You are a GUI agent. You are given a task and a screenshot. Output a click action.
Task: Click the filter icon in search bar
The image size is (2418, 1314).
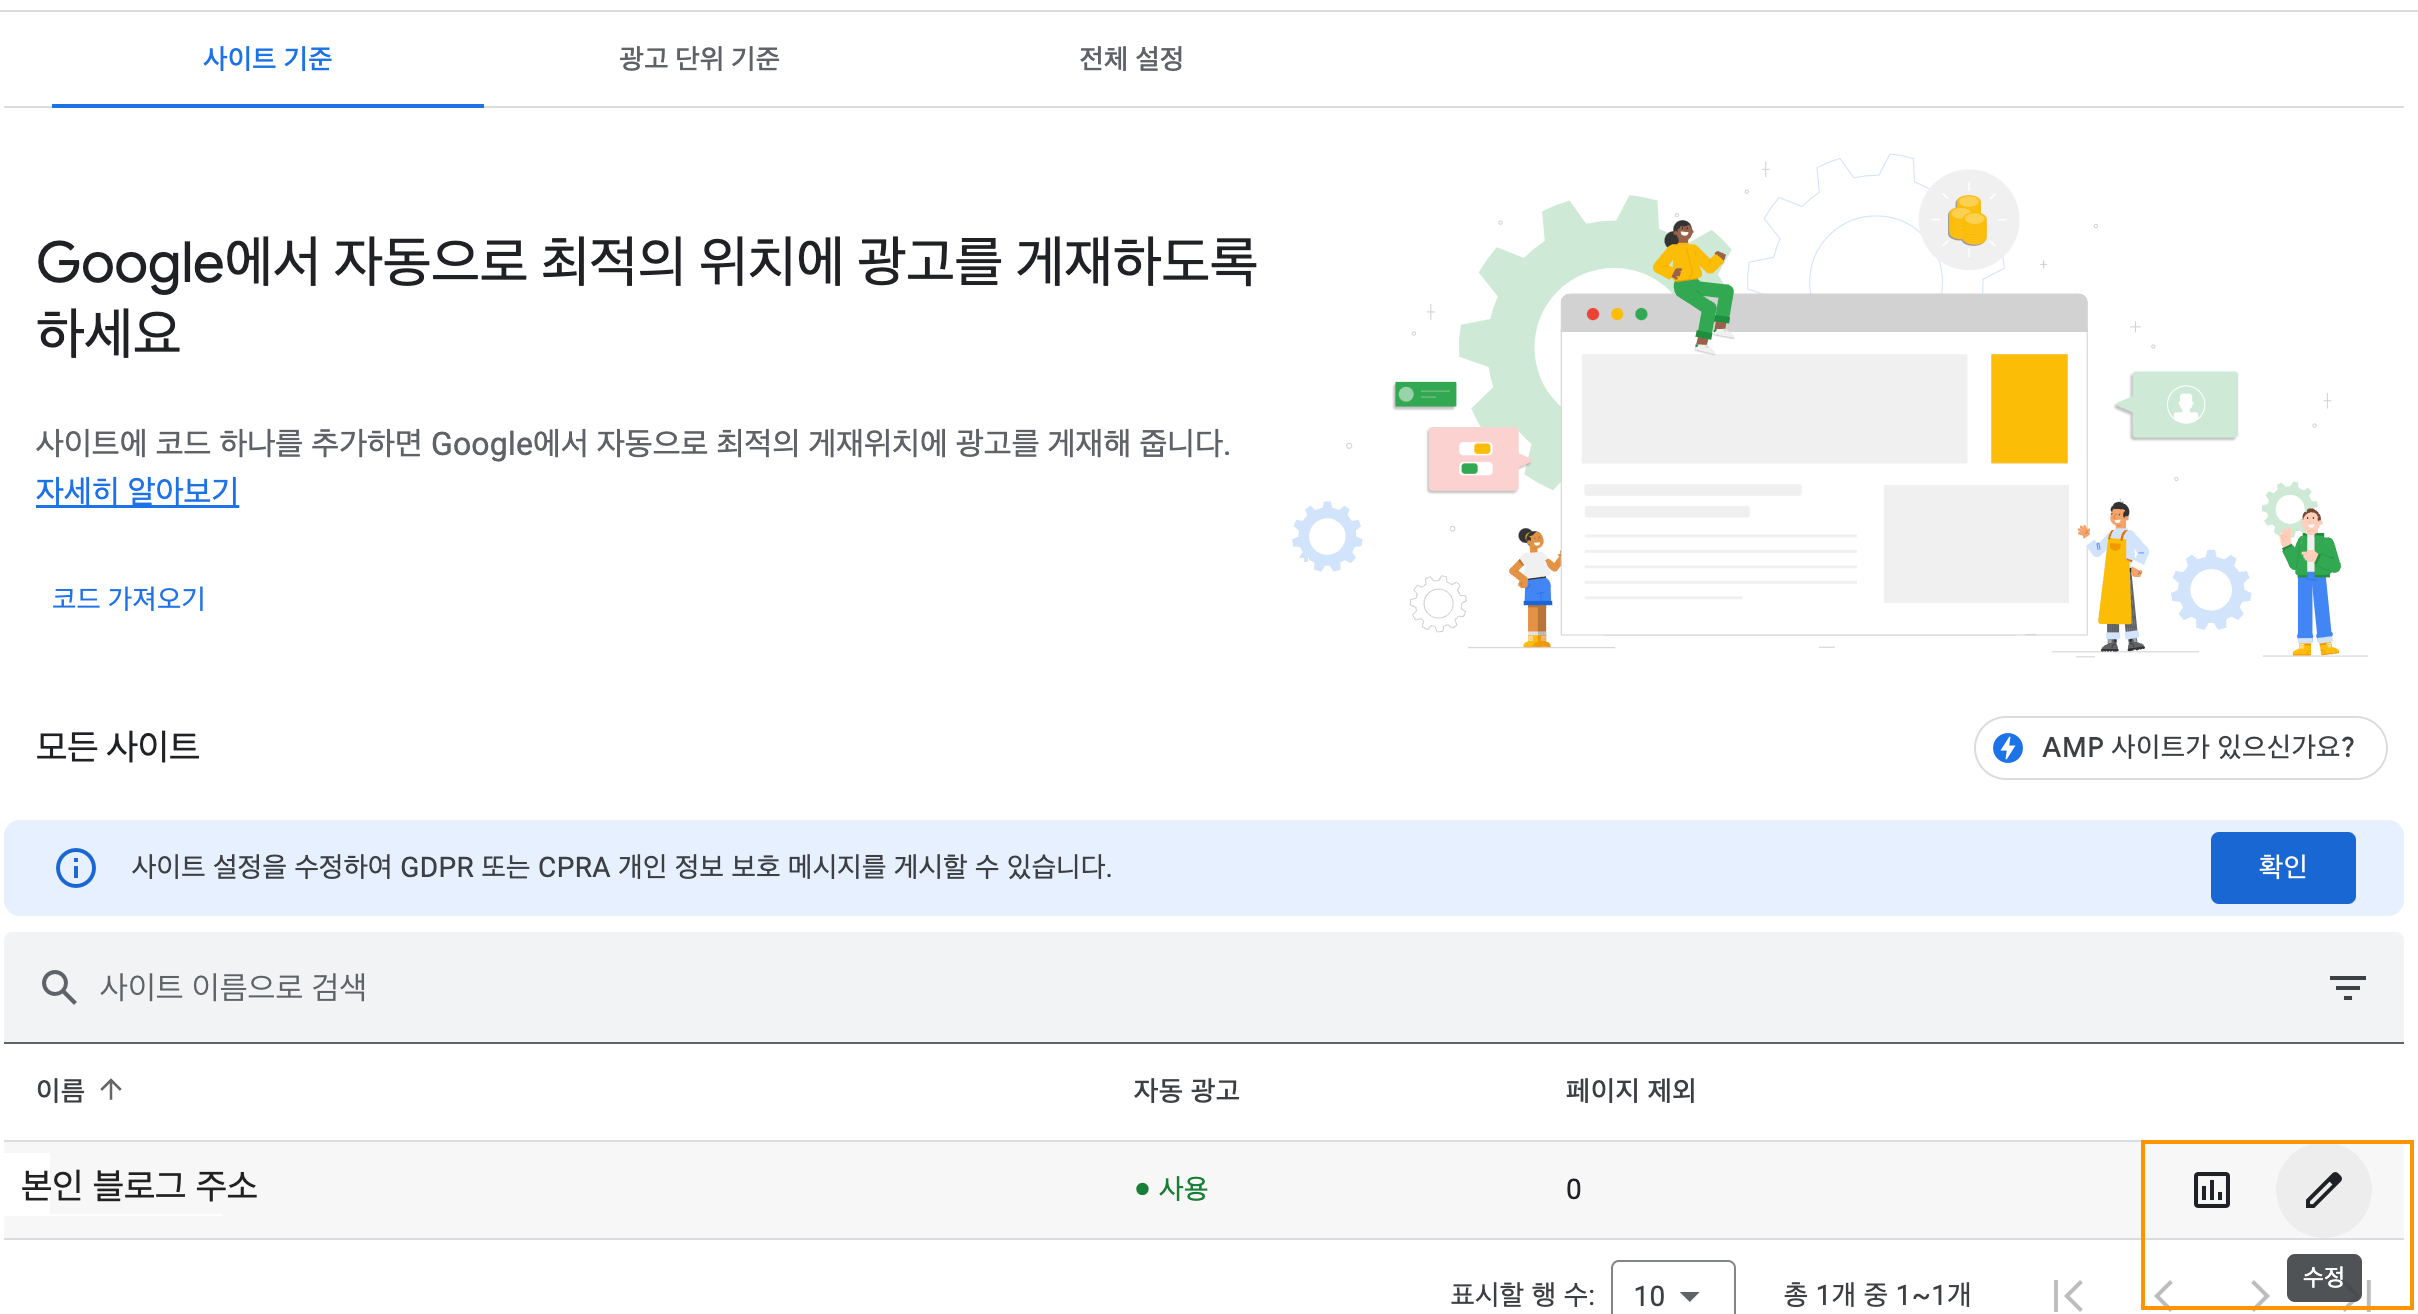point(2350,988)
